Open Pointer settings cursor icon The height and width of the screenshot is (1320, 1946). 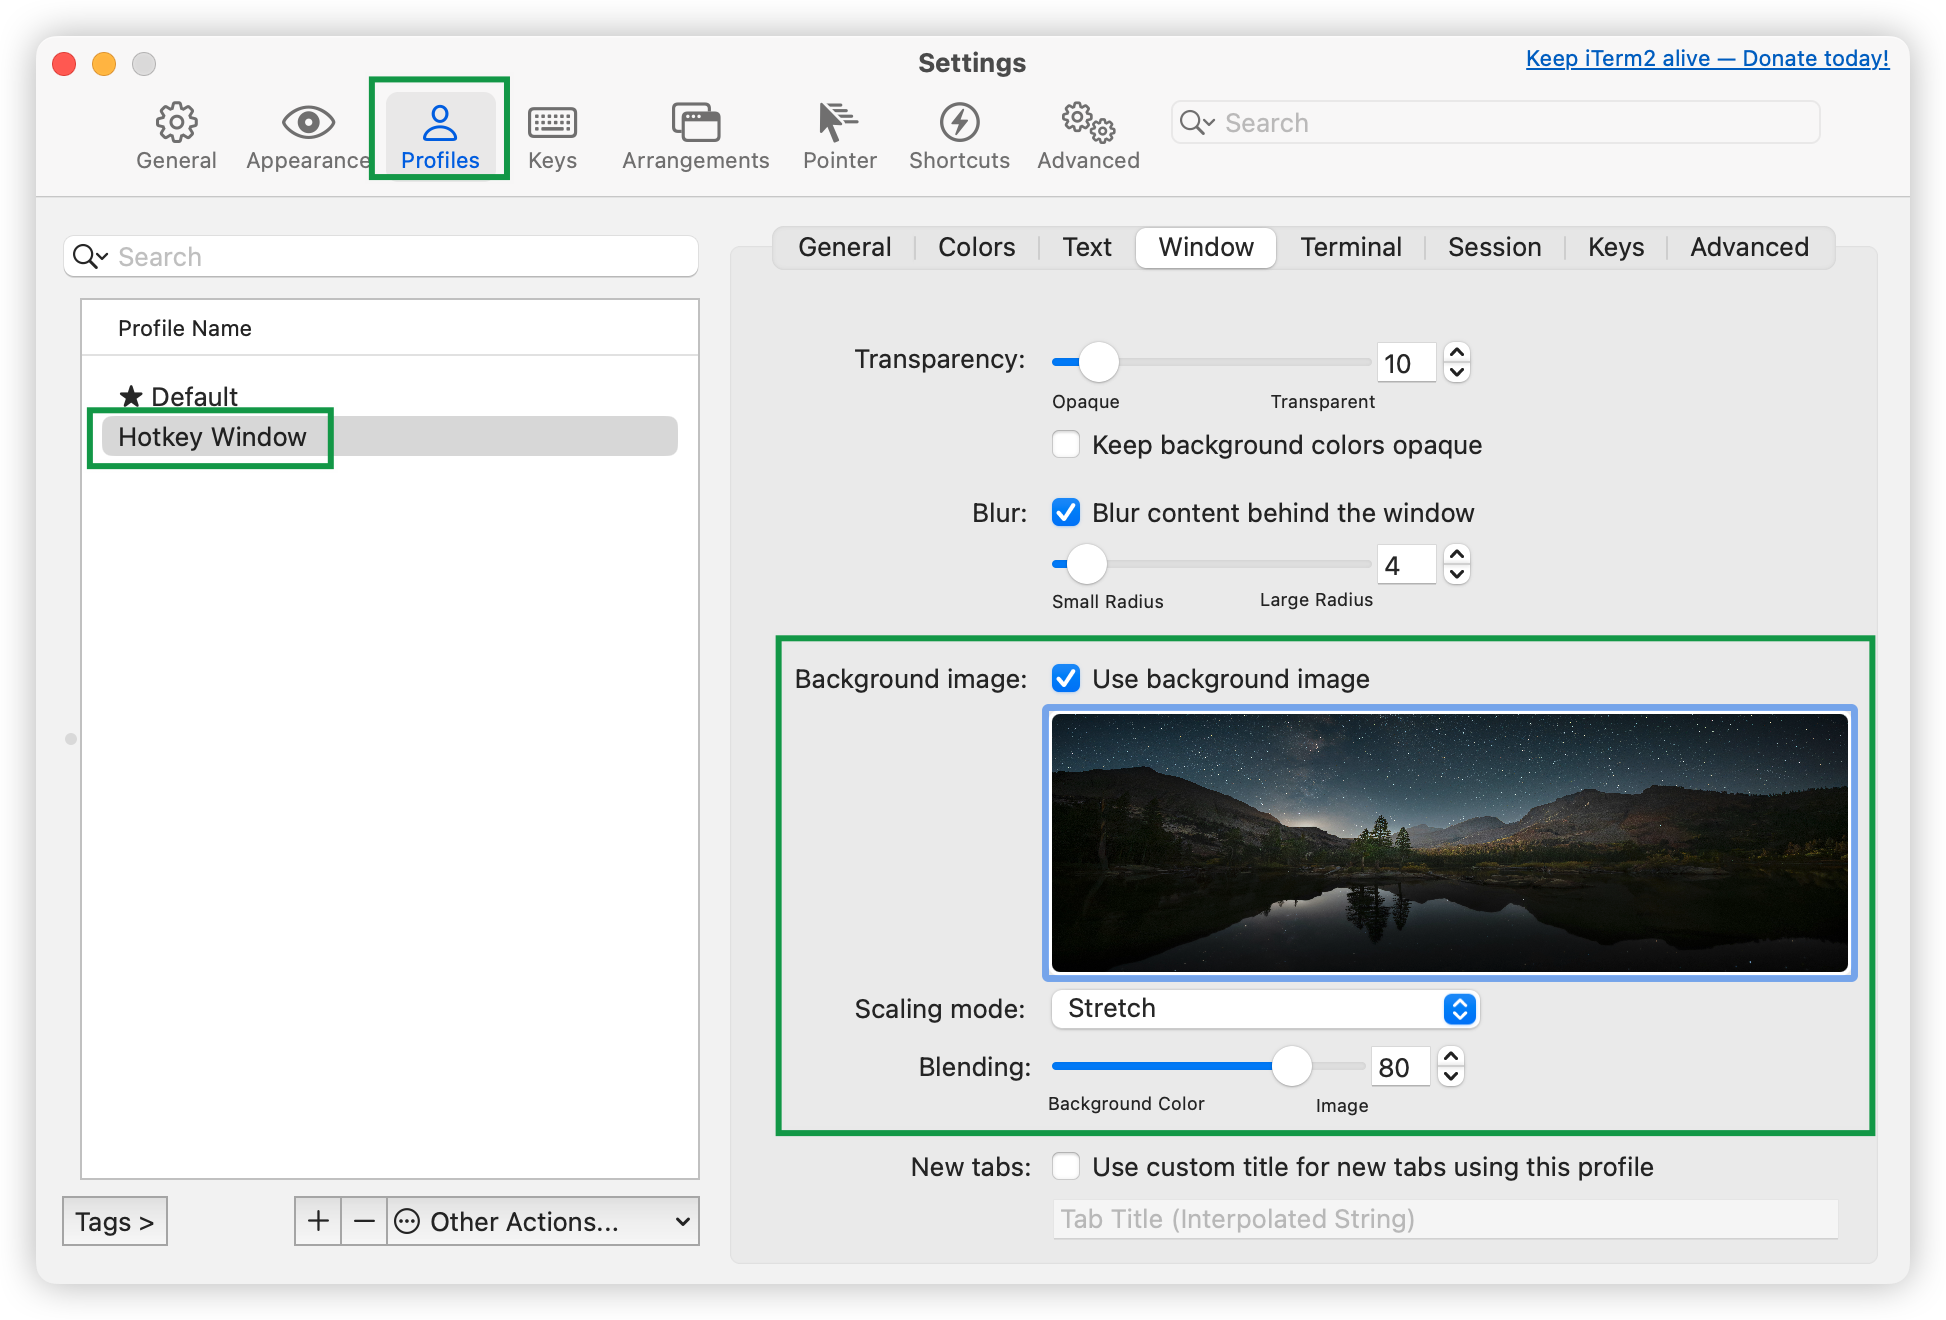click(x=838, y=123)
